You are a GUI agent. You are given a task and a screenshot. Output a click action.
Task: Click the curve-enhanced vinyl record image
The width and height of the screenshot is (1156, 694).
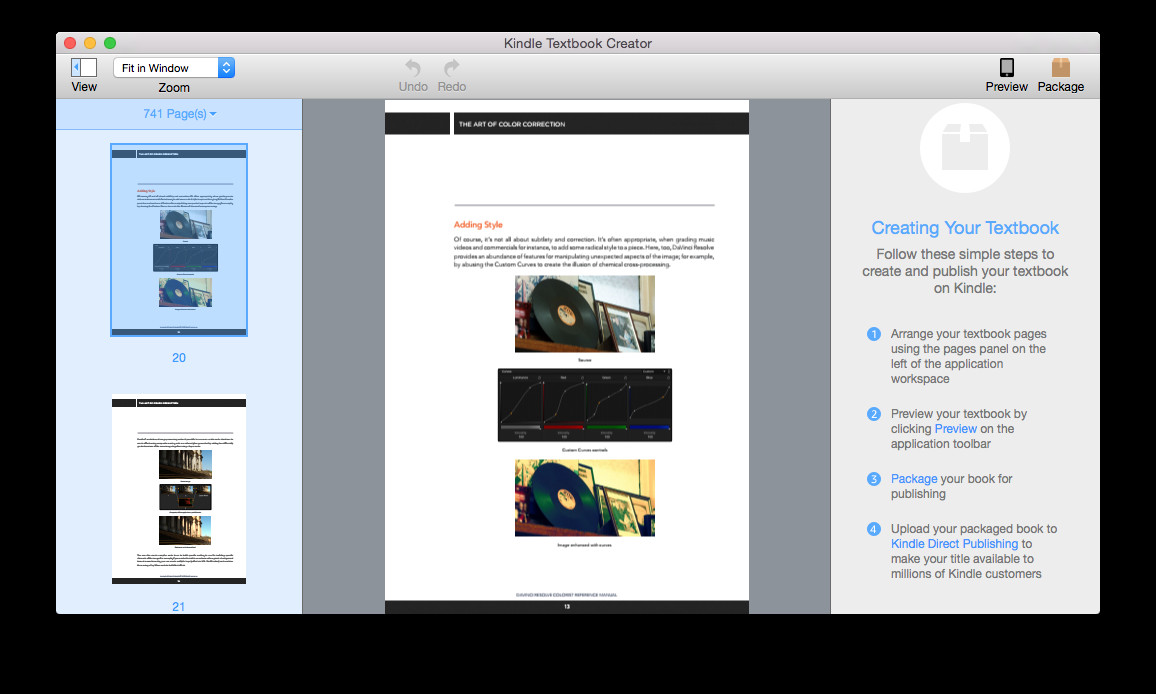[x=585, y=498]
